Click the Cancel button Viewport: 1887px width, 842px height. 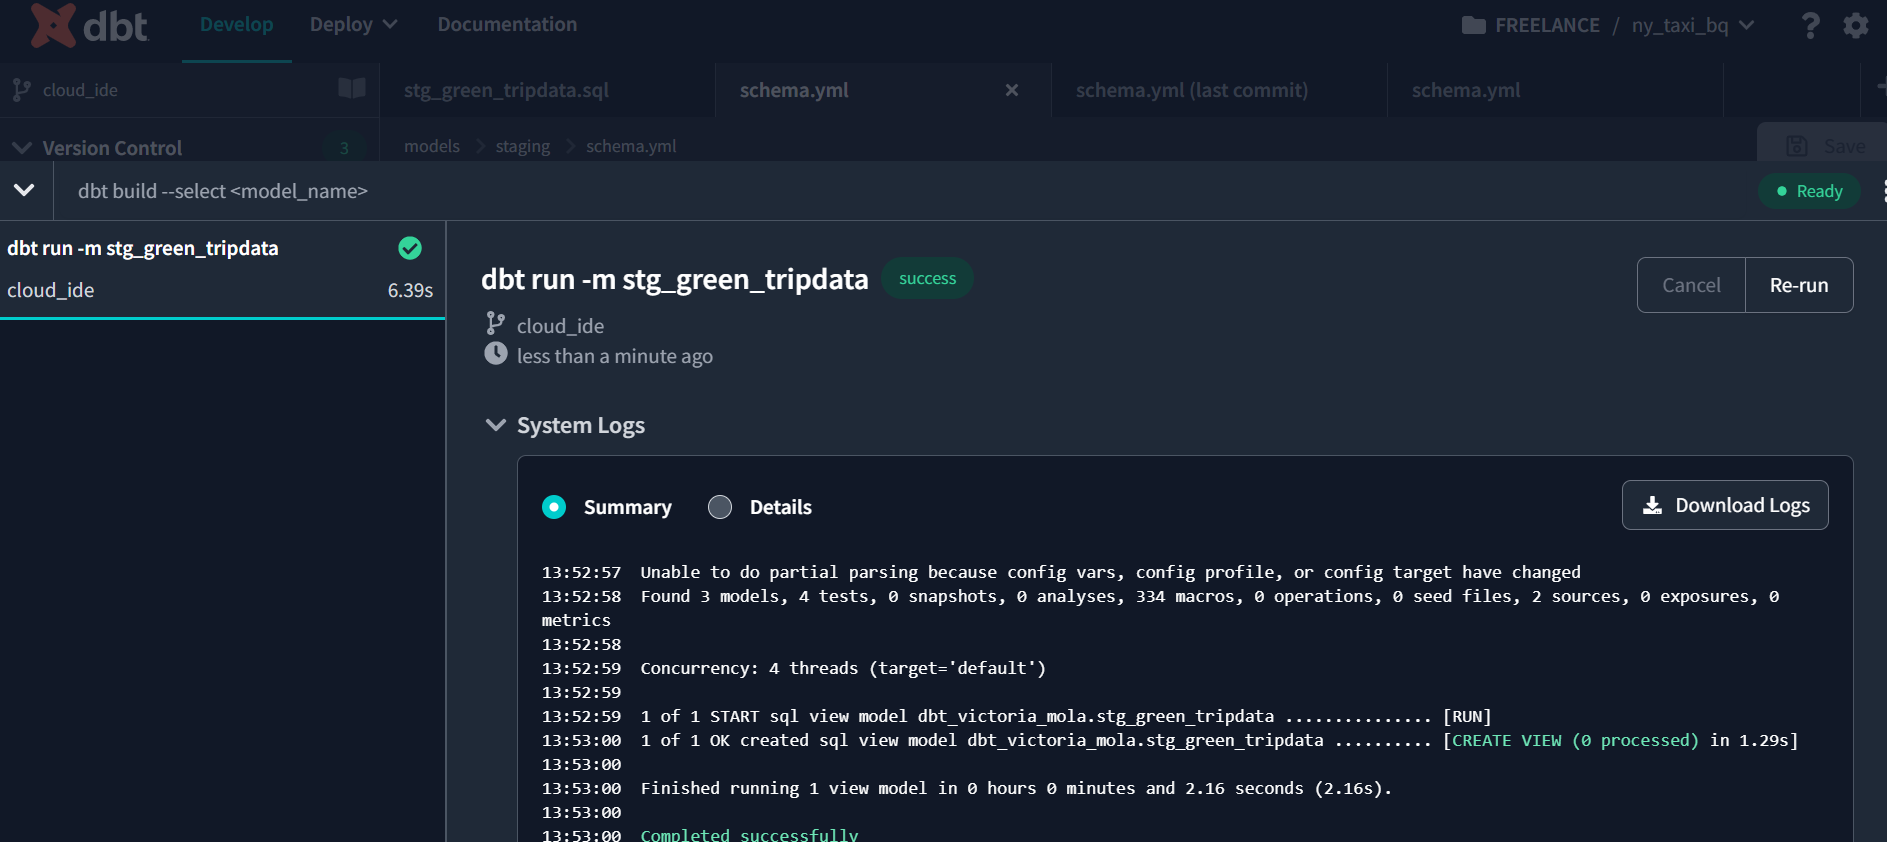[x=1691, y=285]
